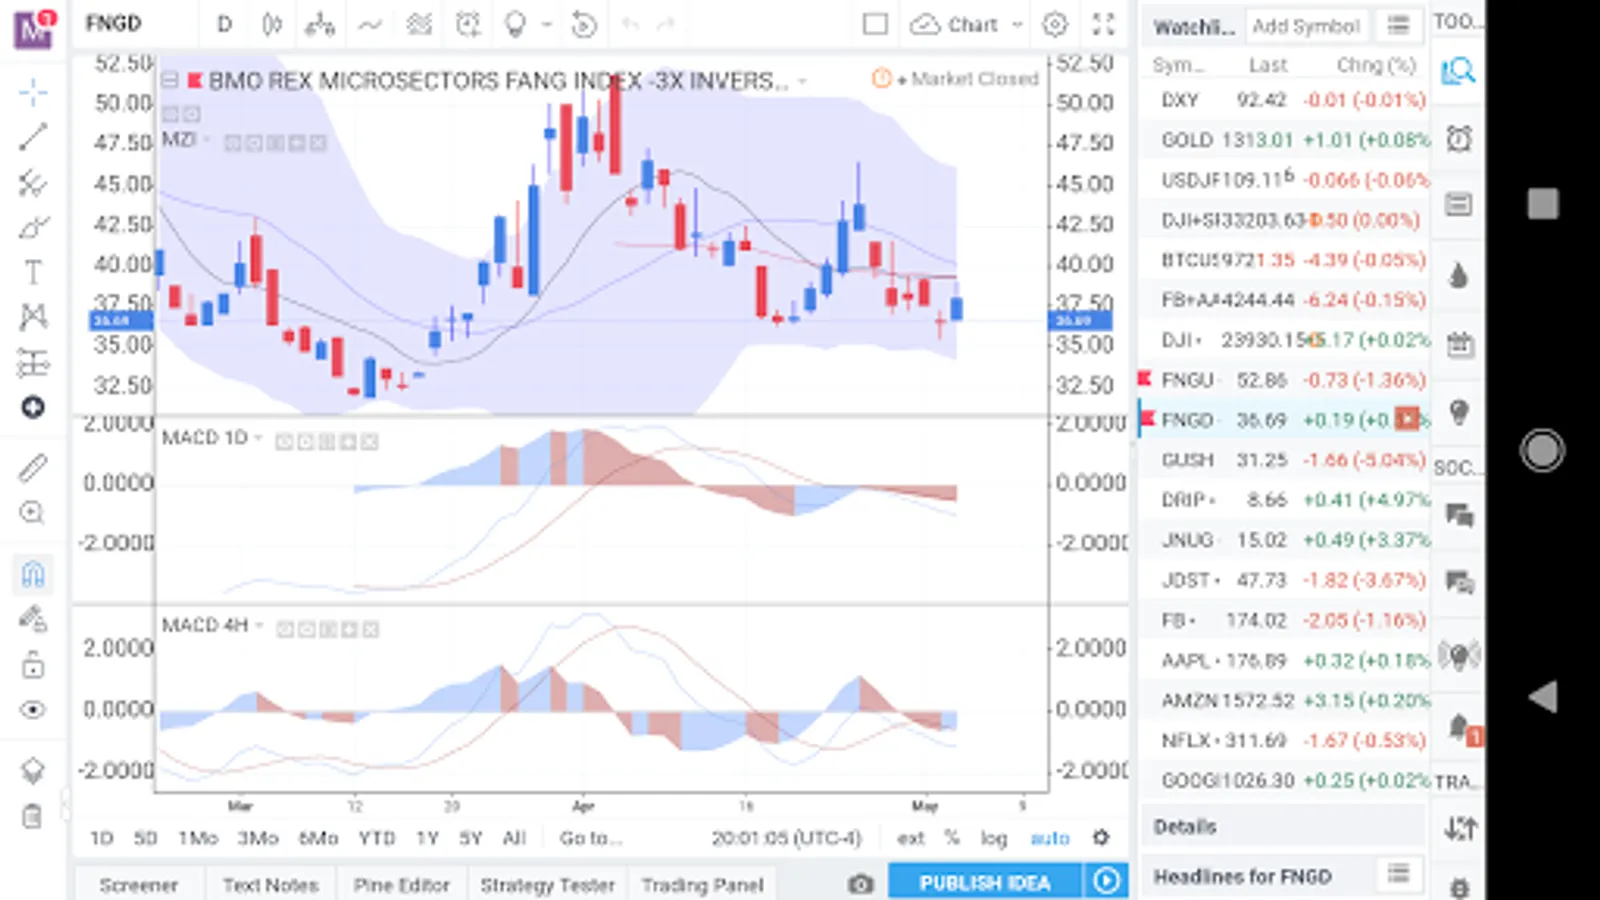Expand the MACD 4H indicator menu
1600x900 pixels.
(x=259, y=626)
